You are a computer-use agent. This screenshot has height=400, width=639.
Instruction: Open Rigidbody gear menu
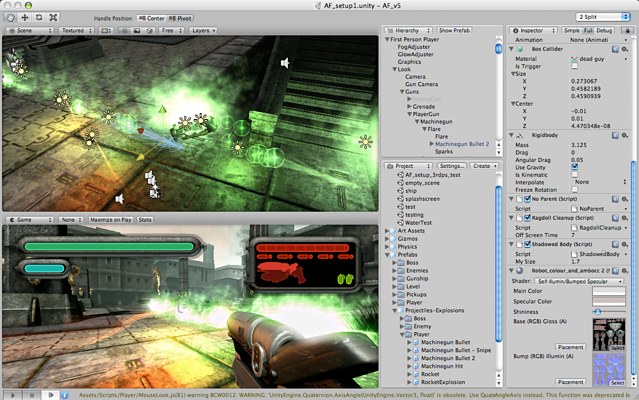click(624, 135)
